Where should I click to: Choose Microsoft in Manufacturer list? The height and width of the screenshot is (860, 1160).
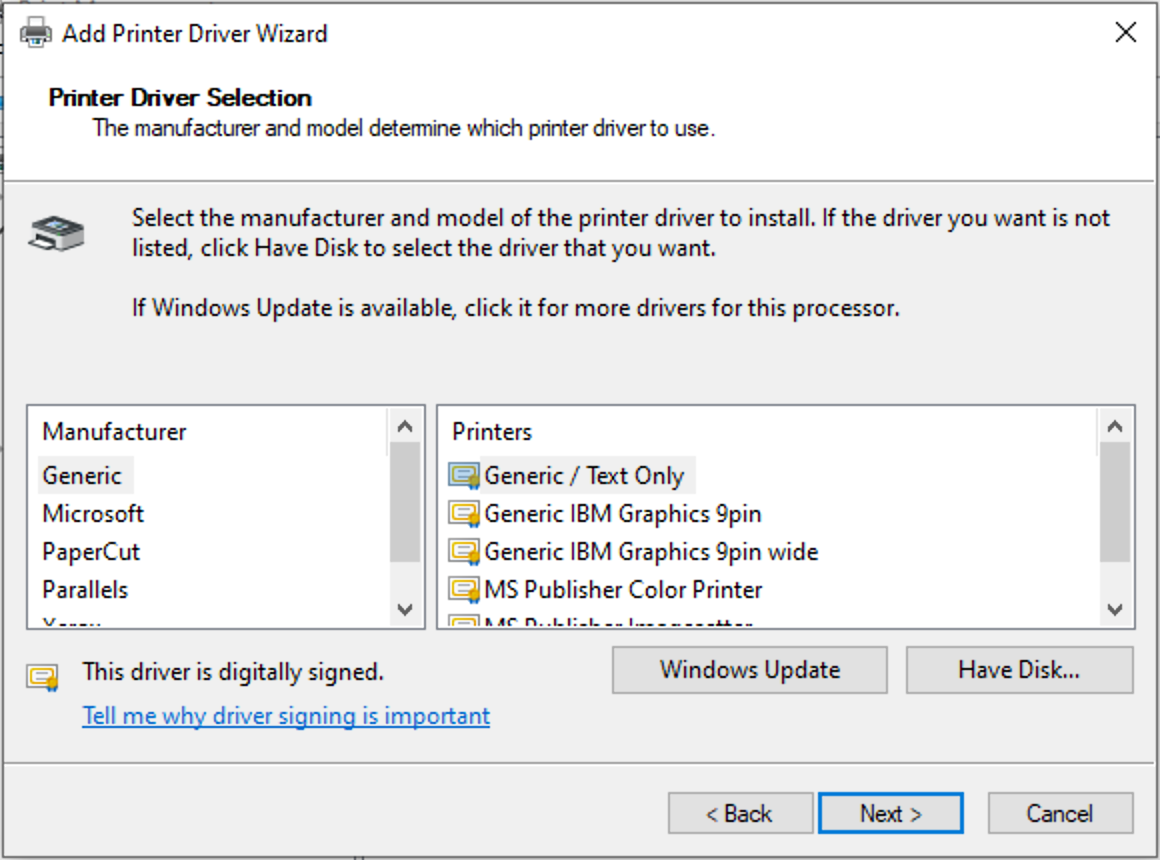tap(93, 514)
